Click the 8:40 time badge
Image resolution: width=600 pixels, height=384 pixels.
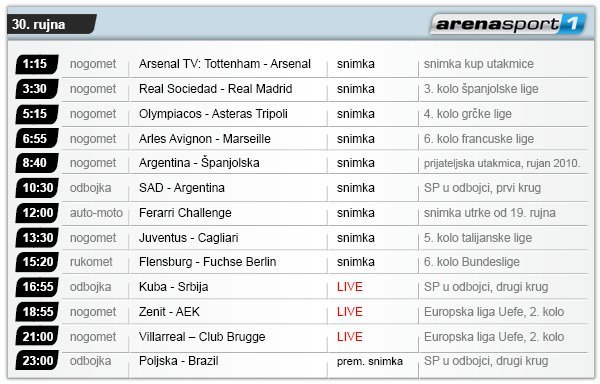pyautogui.click(x=37, y=163)
